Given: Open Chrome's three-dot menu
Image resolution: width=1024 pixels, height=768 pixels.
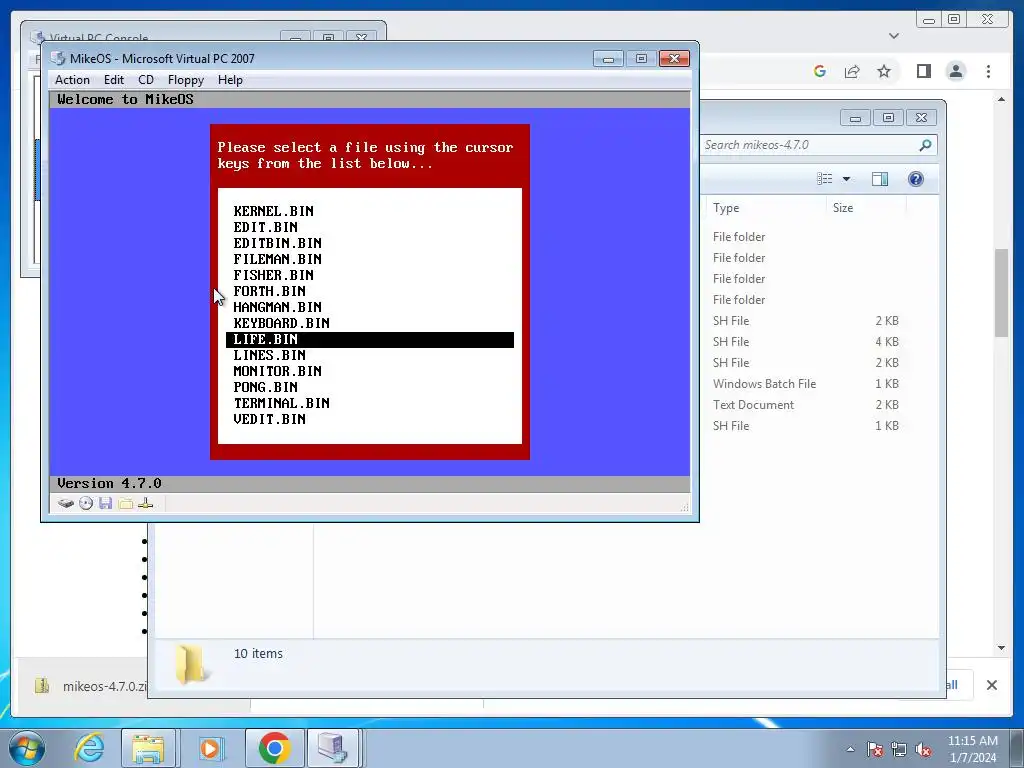Looking at the screenshot, I should click(x=989, y=71).
